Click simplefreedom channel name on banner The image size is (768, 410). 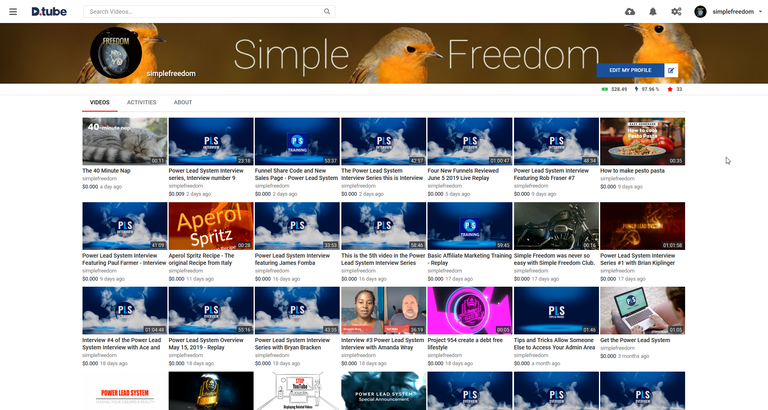(171, 73)
